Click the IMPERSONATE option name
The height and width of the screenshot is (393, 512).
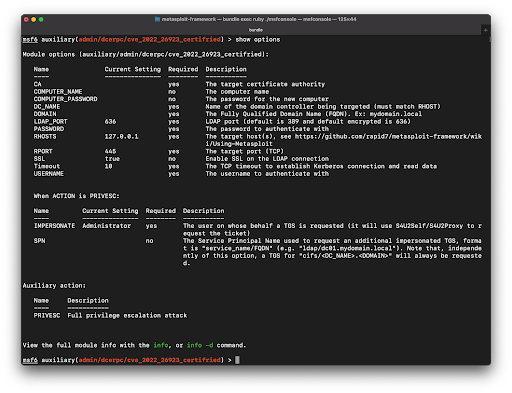tap(54, 226)
